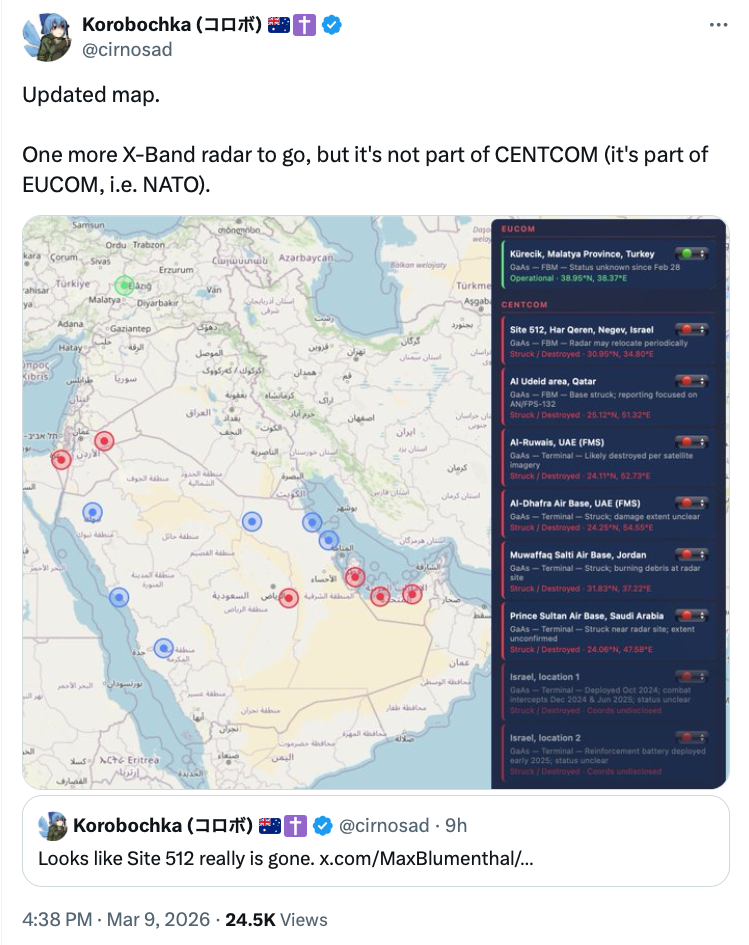Click the blue verified badge beside the top author name
The height and width of the screenshot is (945, 749).
pyautogui.click(x=332, y=25)
